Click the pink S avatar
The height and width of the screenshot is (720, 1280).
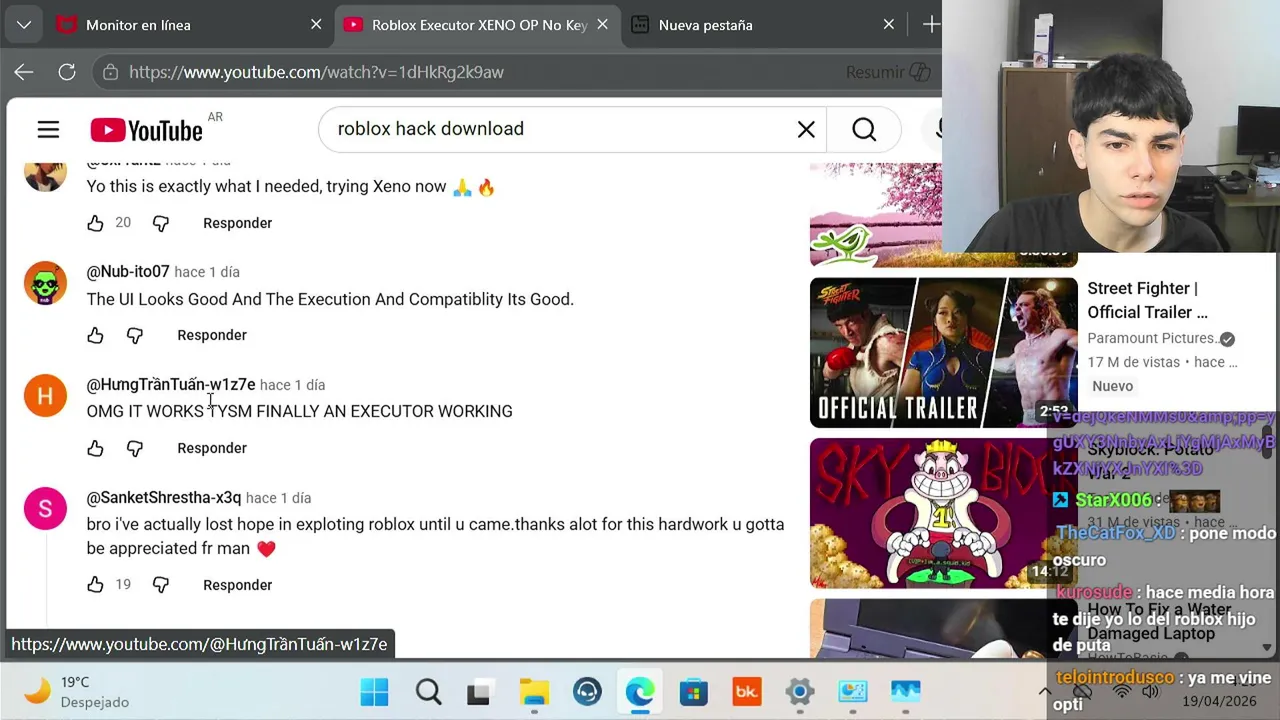pos(45,509)
